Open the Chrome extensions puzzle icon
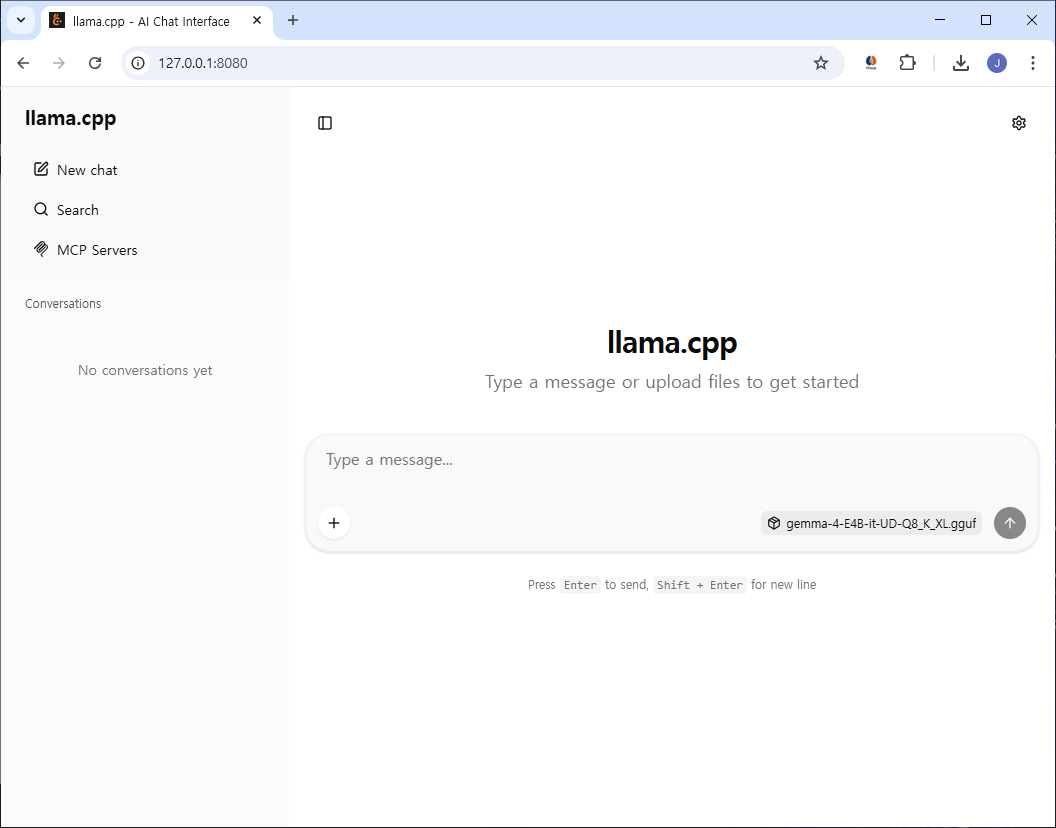 coord(907,63)
